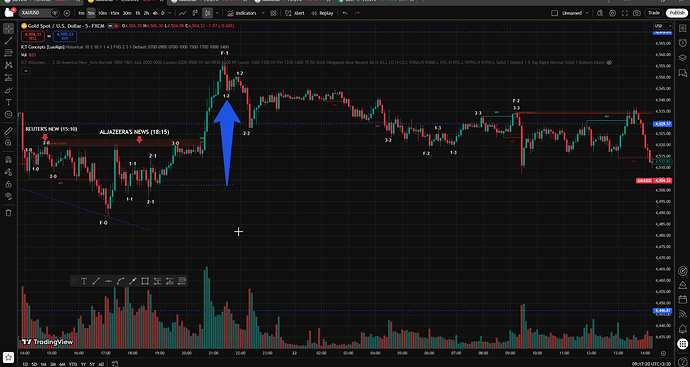The width and height of the screenshot is (690, 367).
Task: Click the Publish button
Action: click(x=676, y=13)
